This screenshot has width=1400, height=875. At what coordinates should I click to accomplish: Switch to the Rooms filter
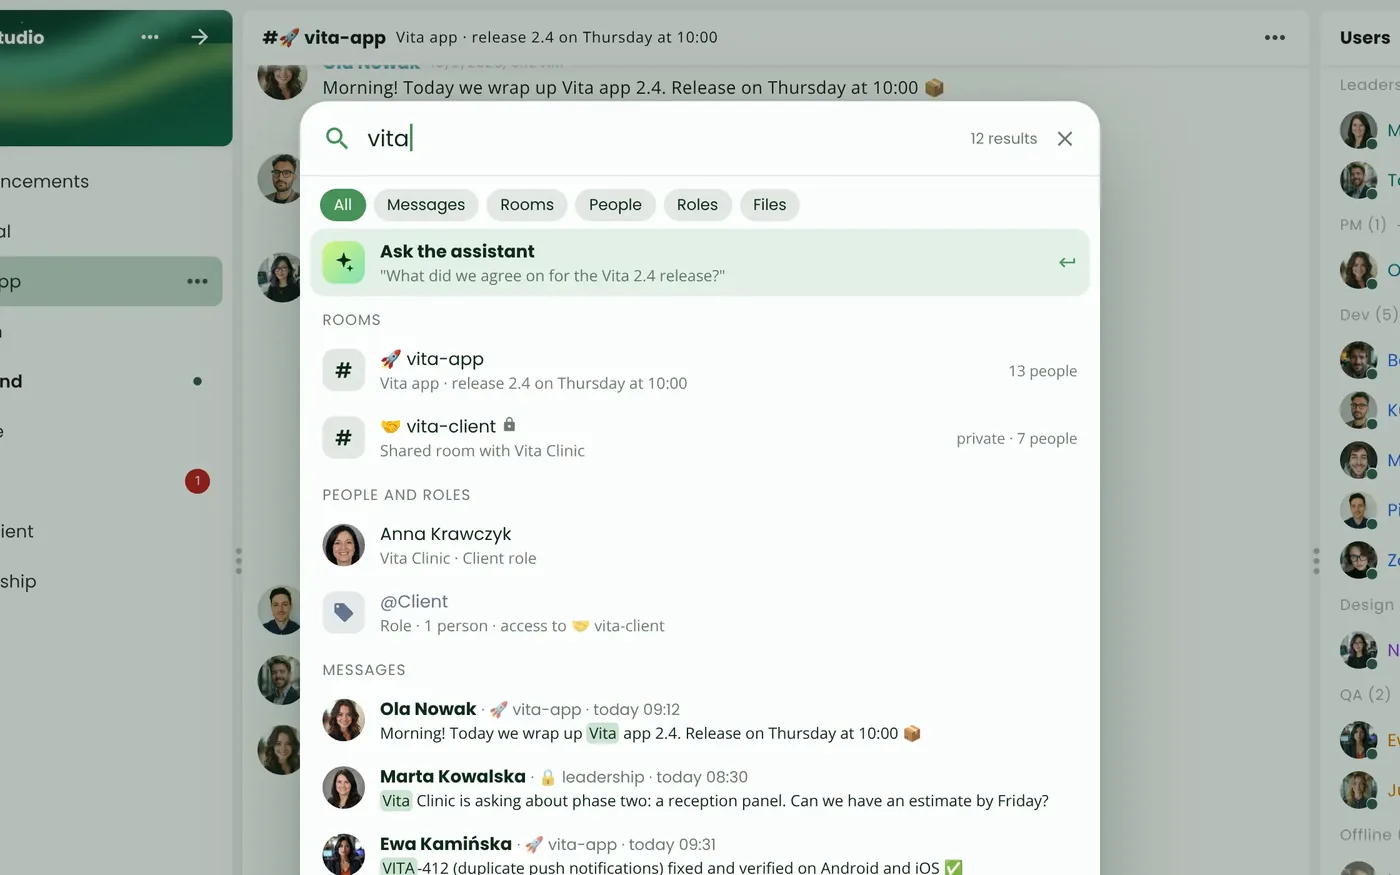527,205
